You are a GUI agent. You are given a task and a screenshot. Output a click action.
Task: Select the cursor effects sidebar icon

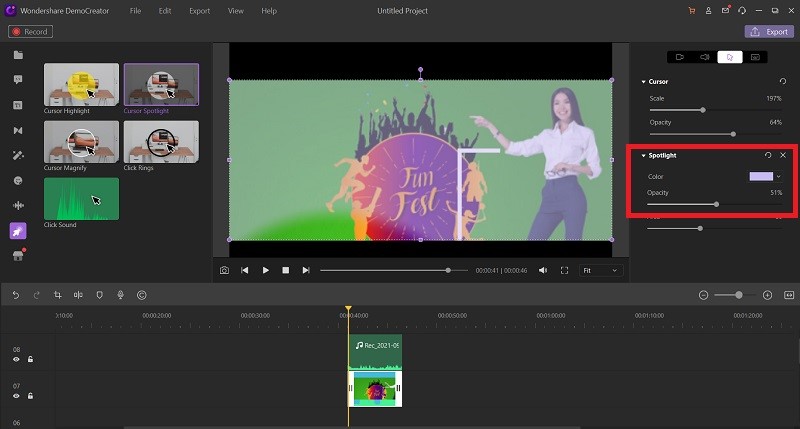[x=18, y=231]
